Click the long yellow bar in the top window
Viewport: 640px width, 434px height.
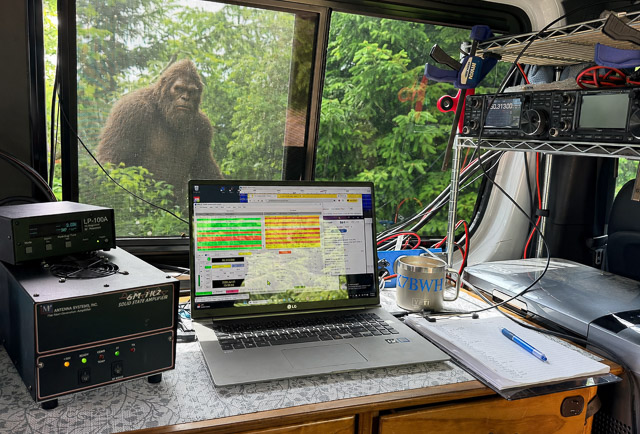click(x=307, y=196)
